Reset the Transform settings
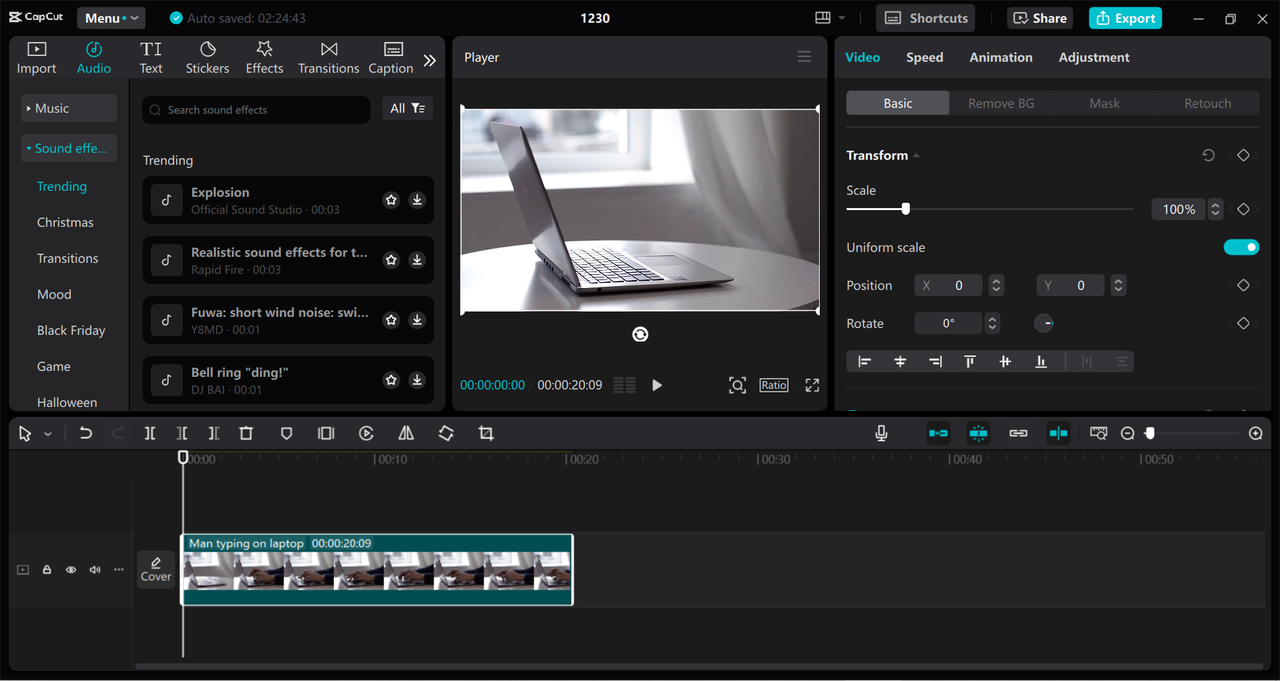Screen dimensions: 1280x681 click(1208, 155)
